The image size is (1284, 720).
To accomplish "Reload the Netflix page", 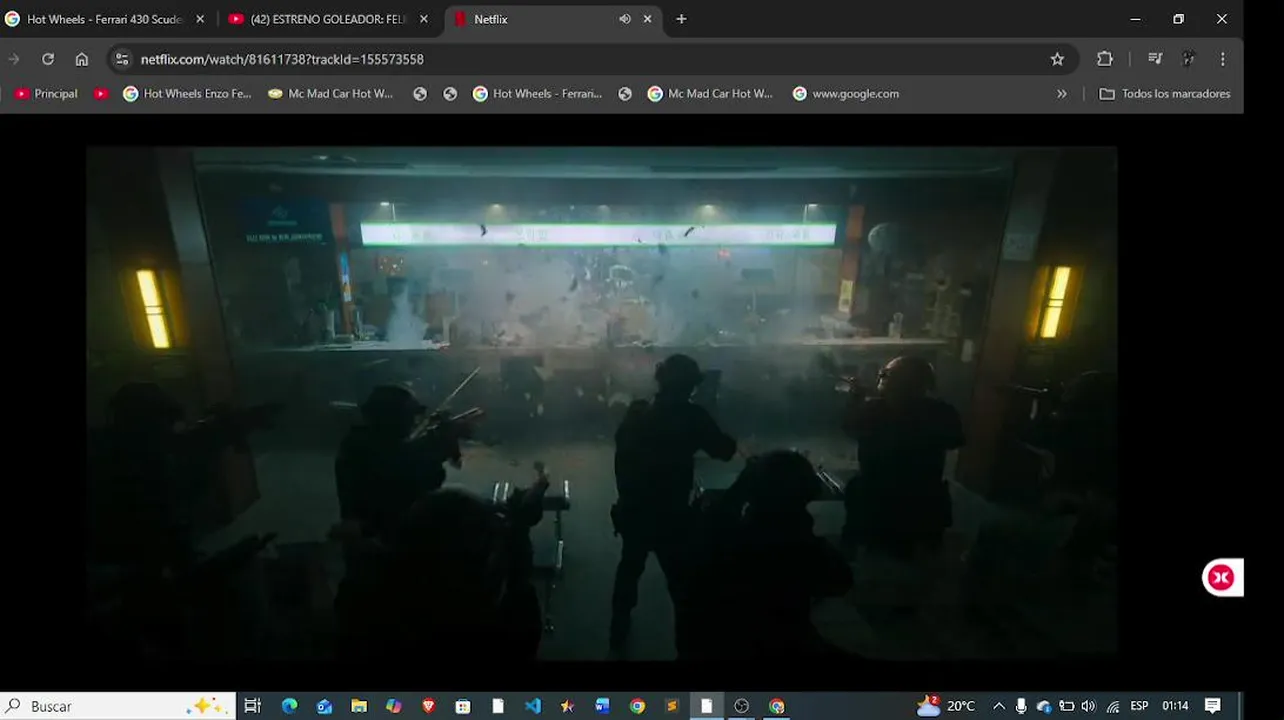I will click(x=47, y=59).
